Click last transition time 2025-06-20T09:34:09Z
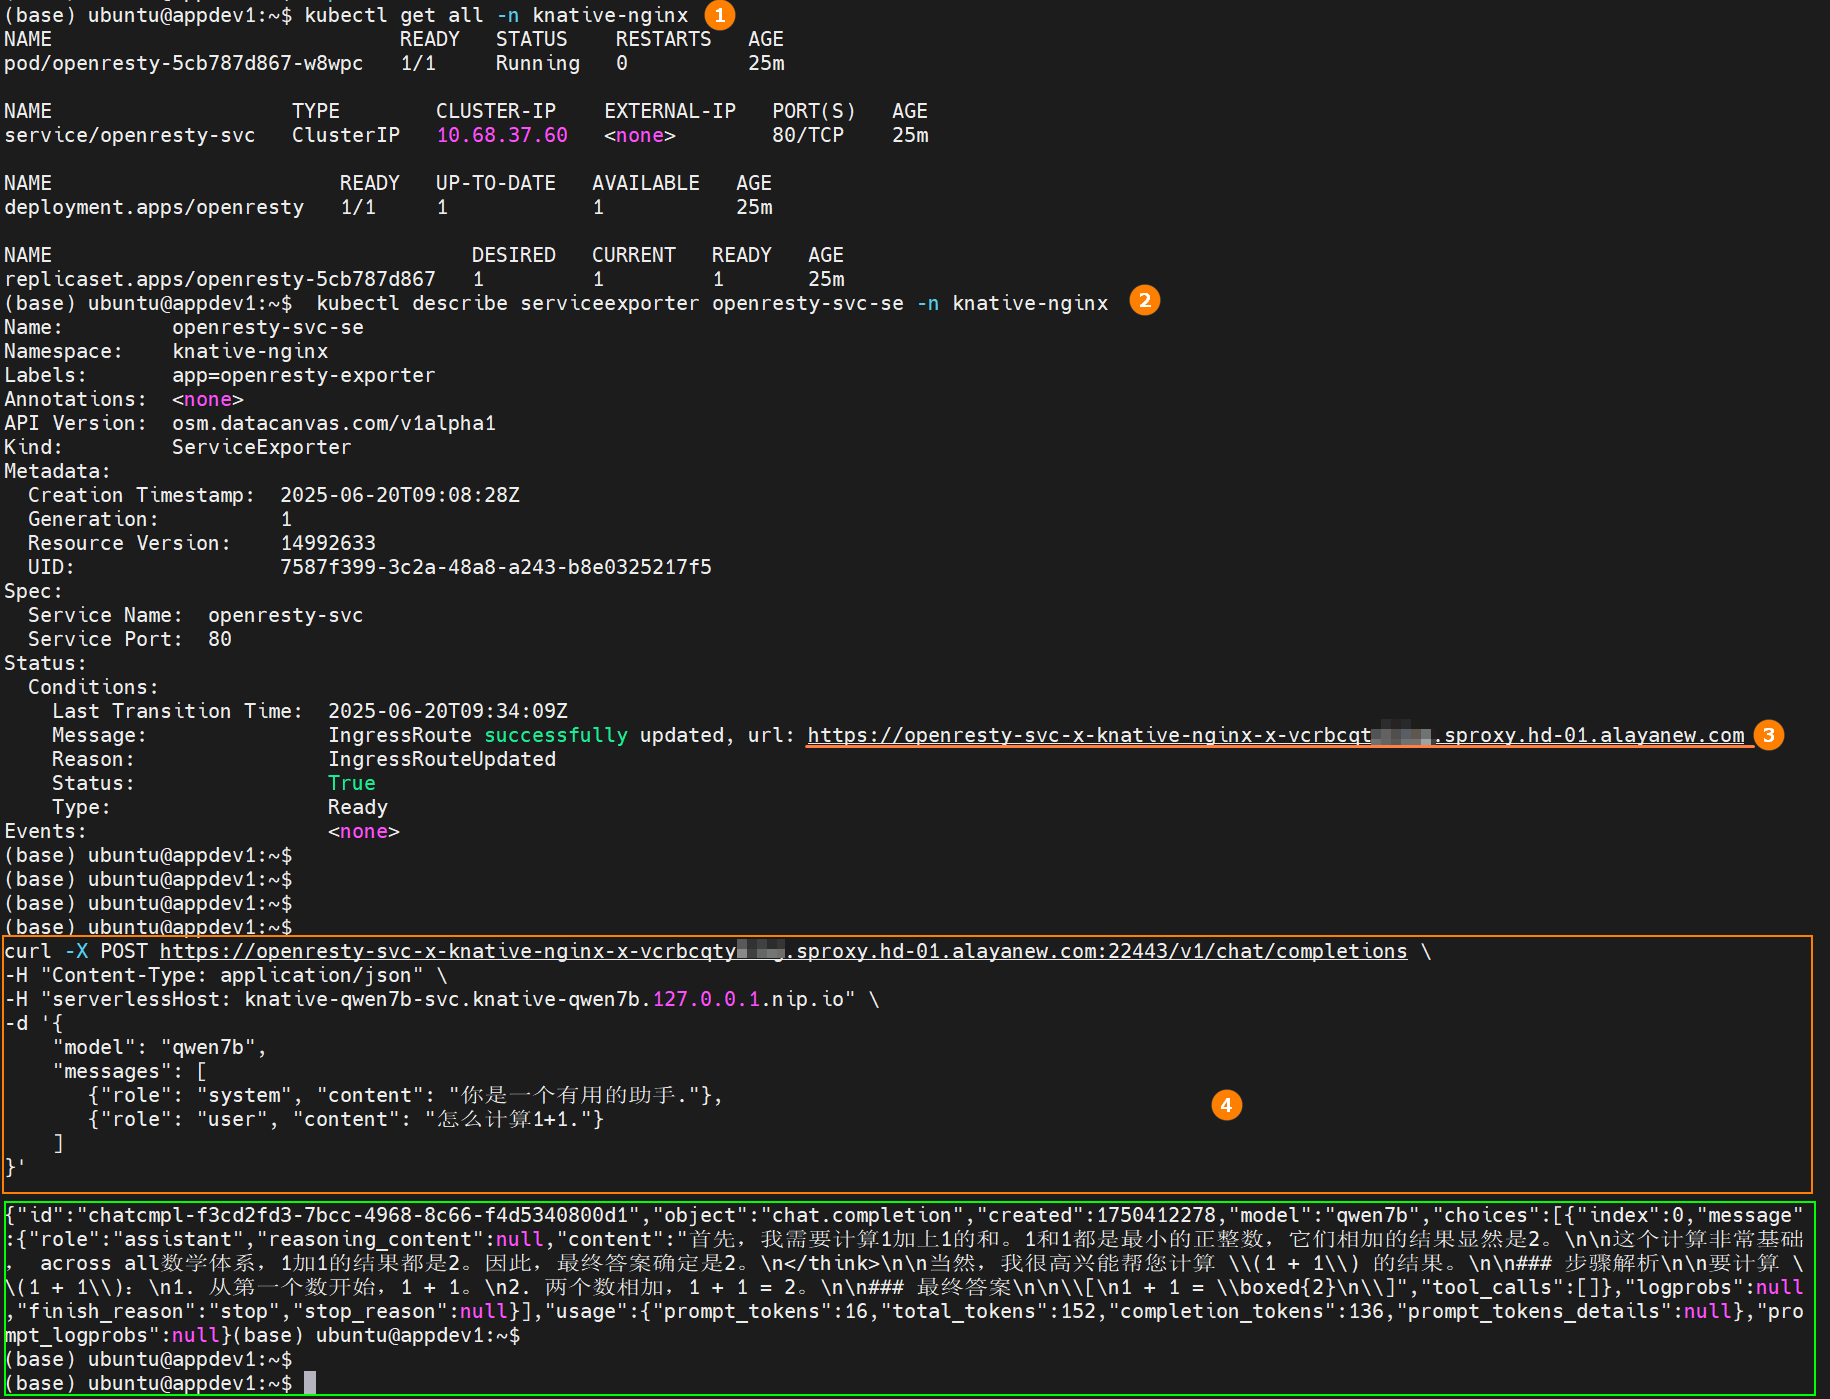The image size is (1830, 1399). coord(448,711)
